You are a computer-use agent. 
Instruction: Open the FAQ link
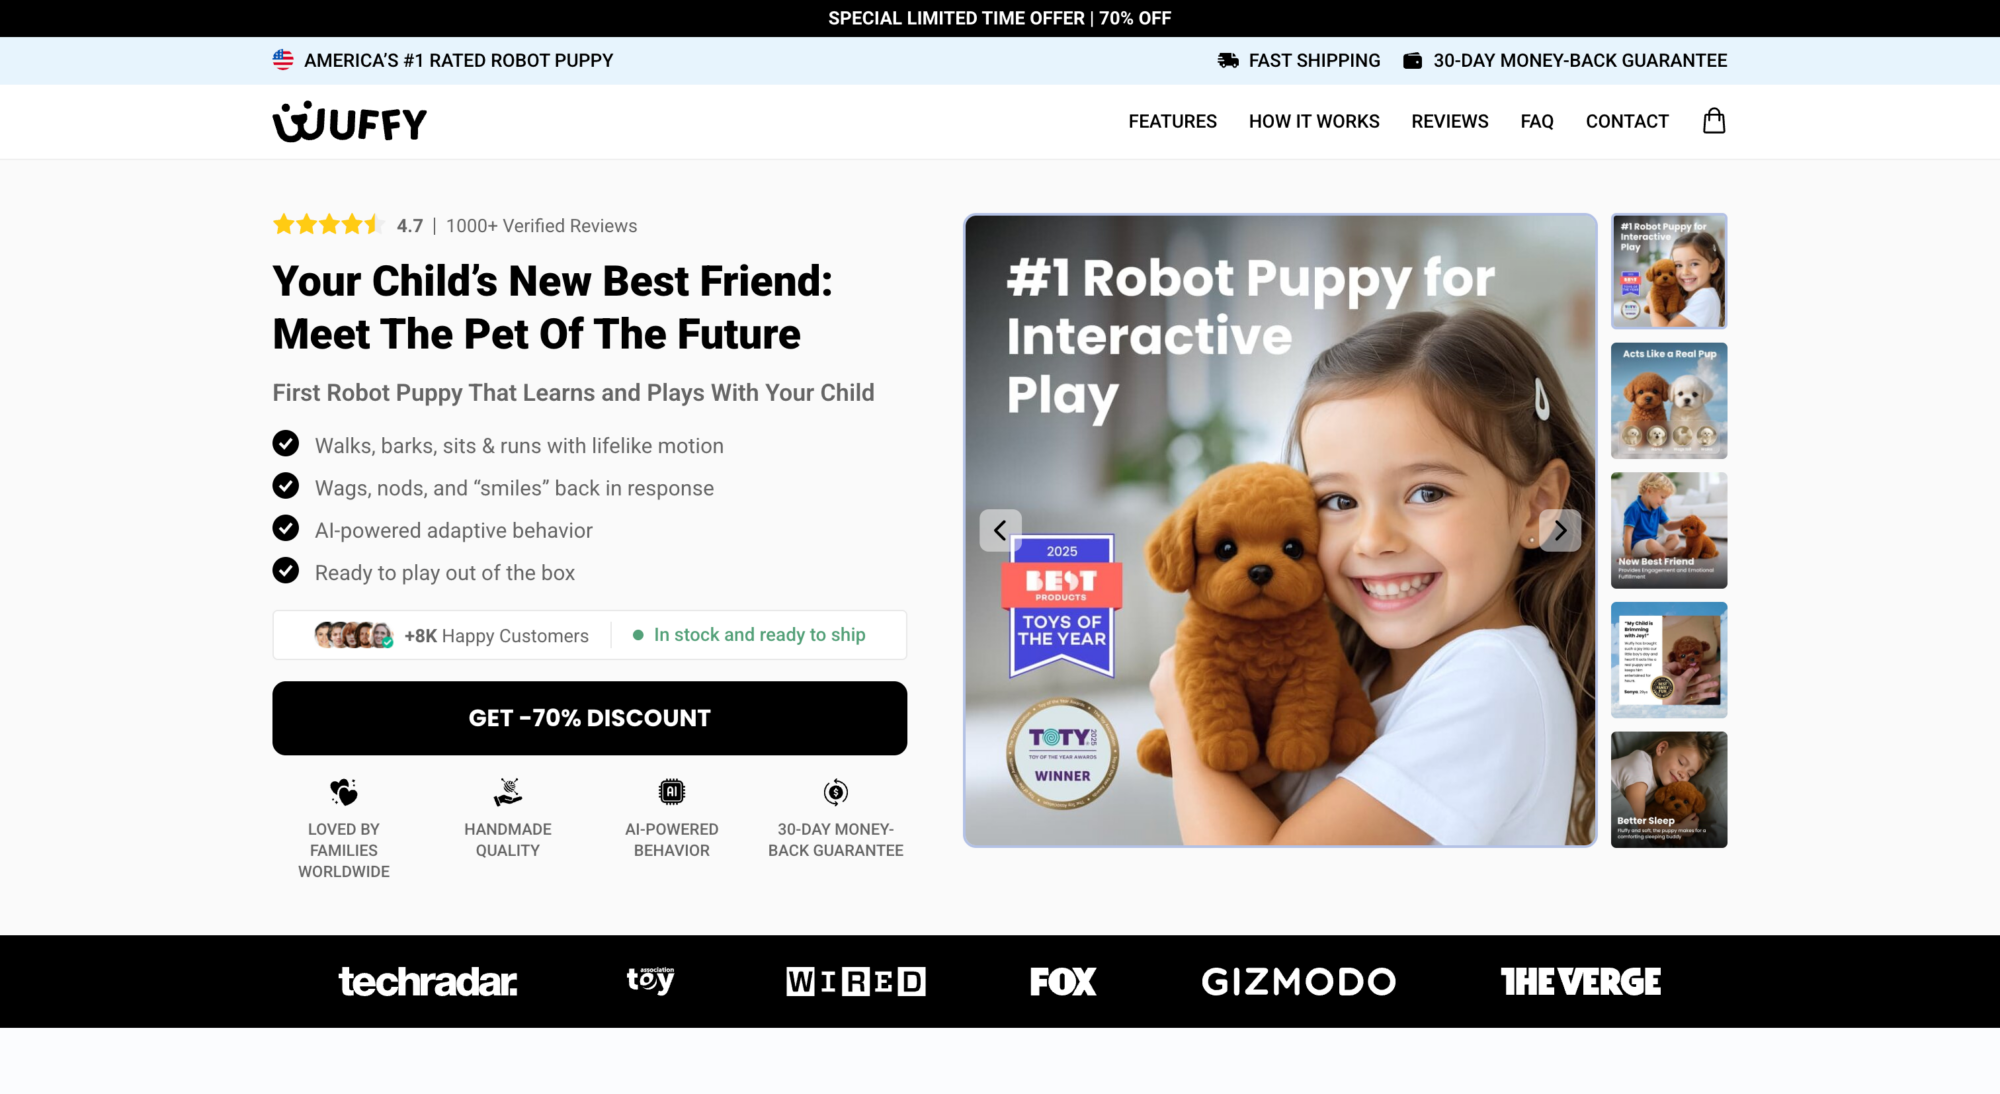pyautogui.click(x=1536, y=122)
